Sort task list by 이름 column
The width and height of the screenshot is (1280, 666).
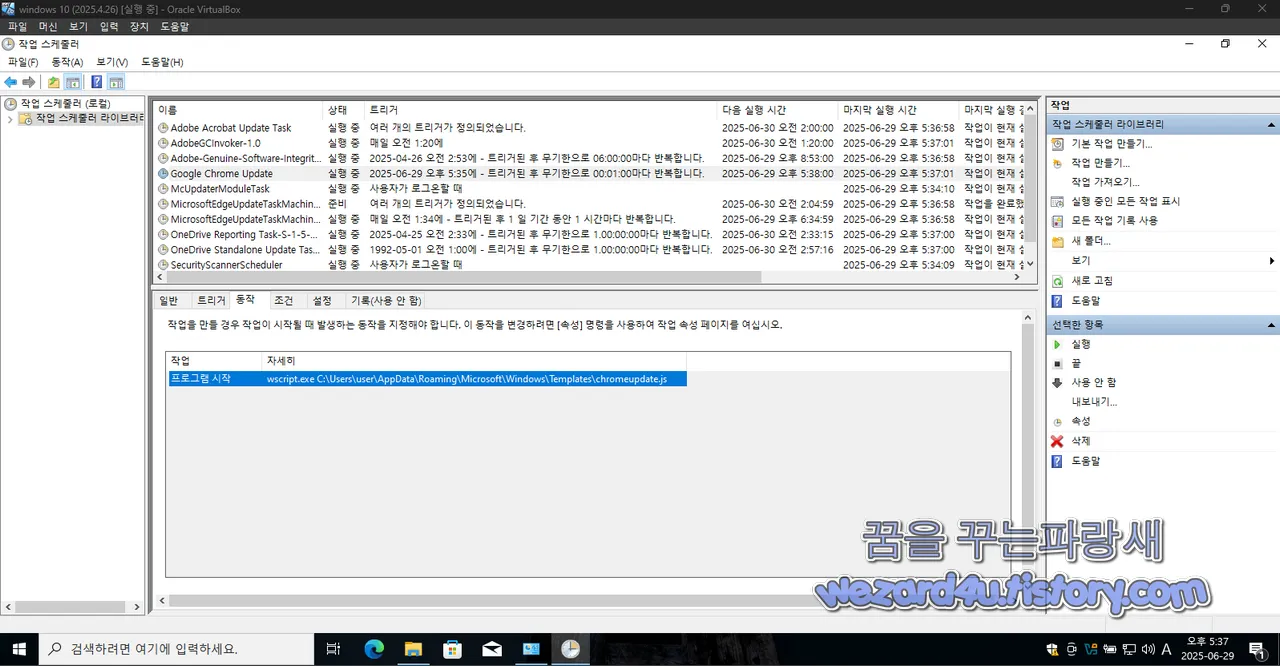pos(238,110)
